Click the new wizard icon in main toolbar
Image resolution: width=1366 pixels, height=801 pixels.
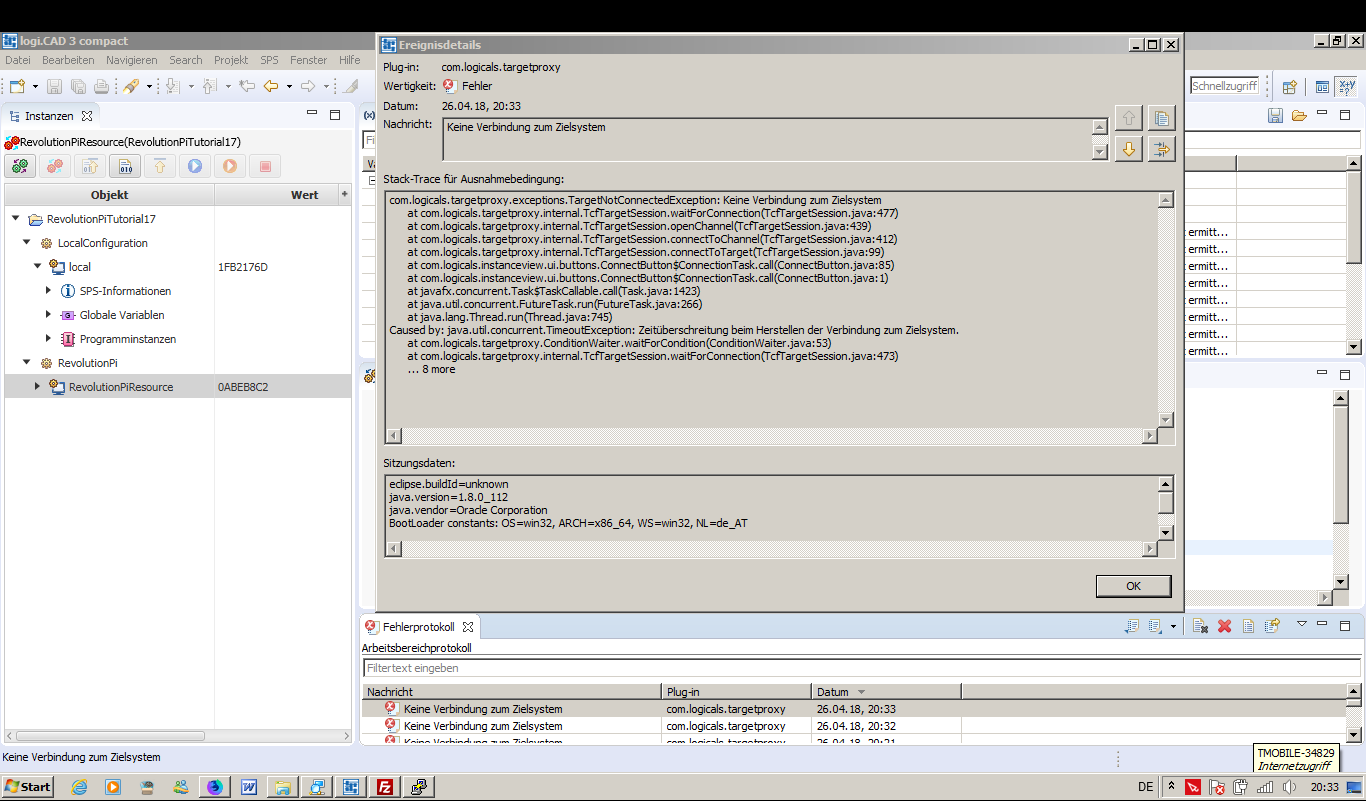(x=16, y=87)
